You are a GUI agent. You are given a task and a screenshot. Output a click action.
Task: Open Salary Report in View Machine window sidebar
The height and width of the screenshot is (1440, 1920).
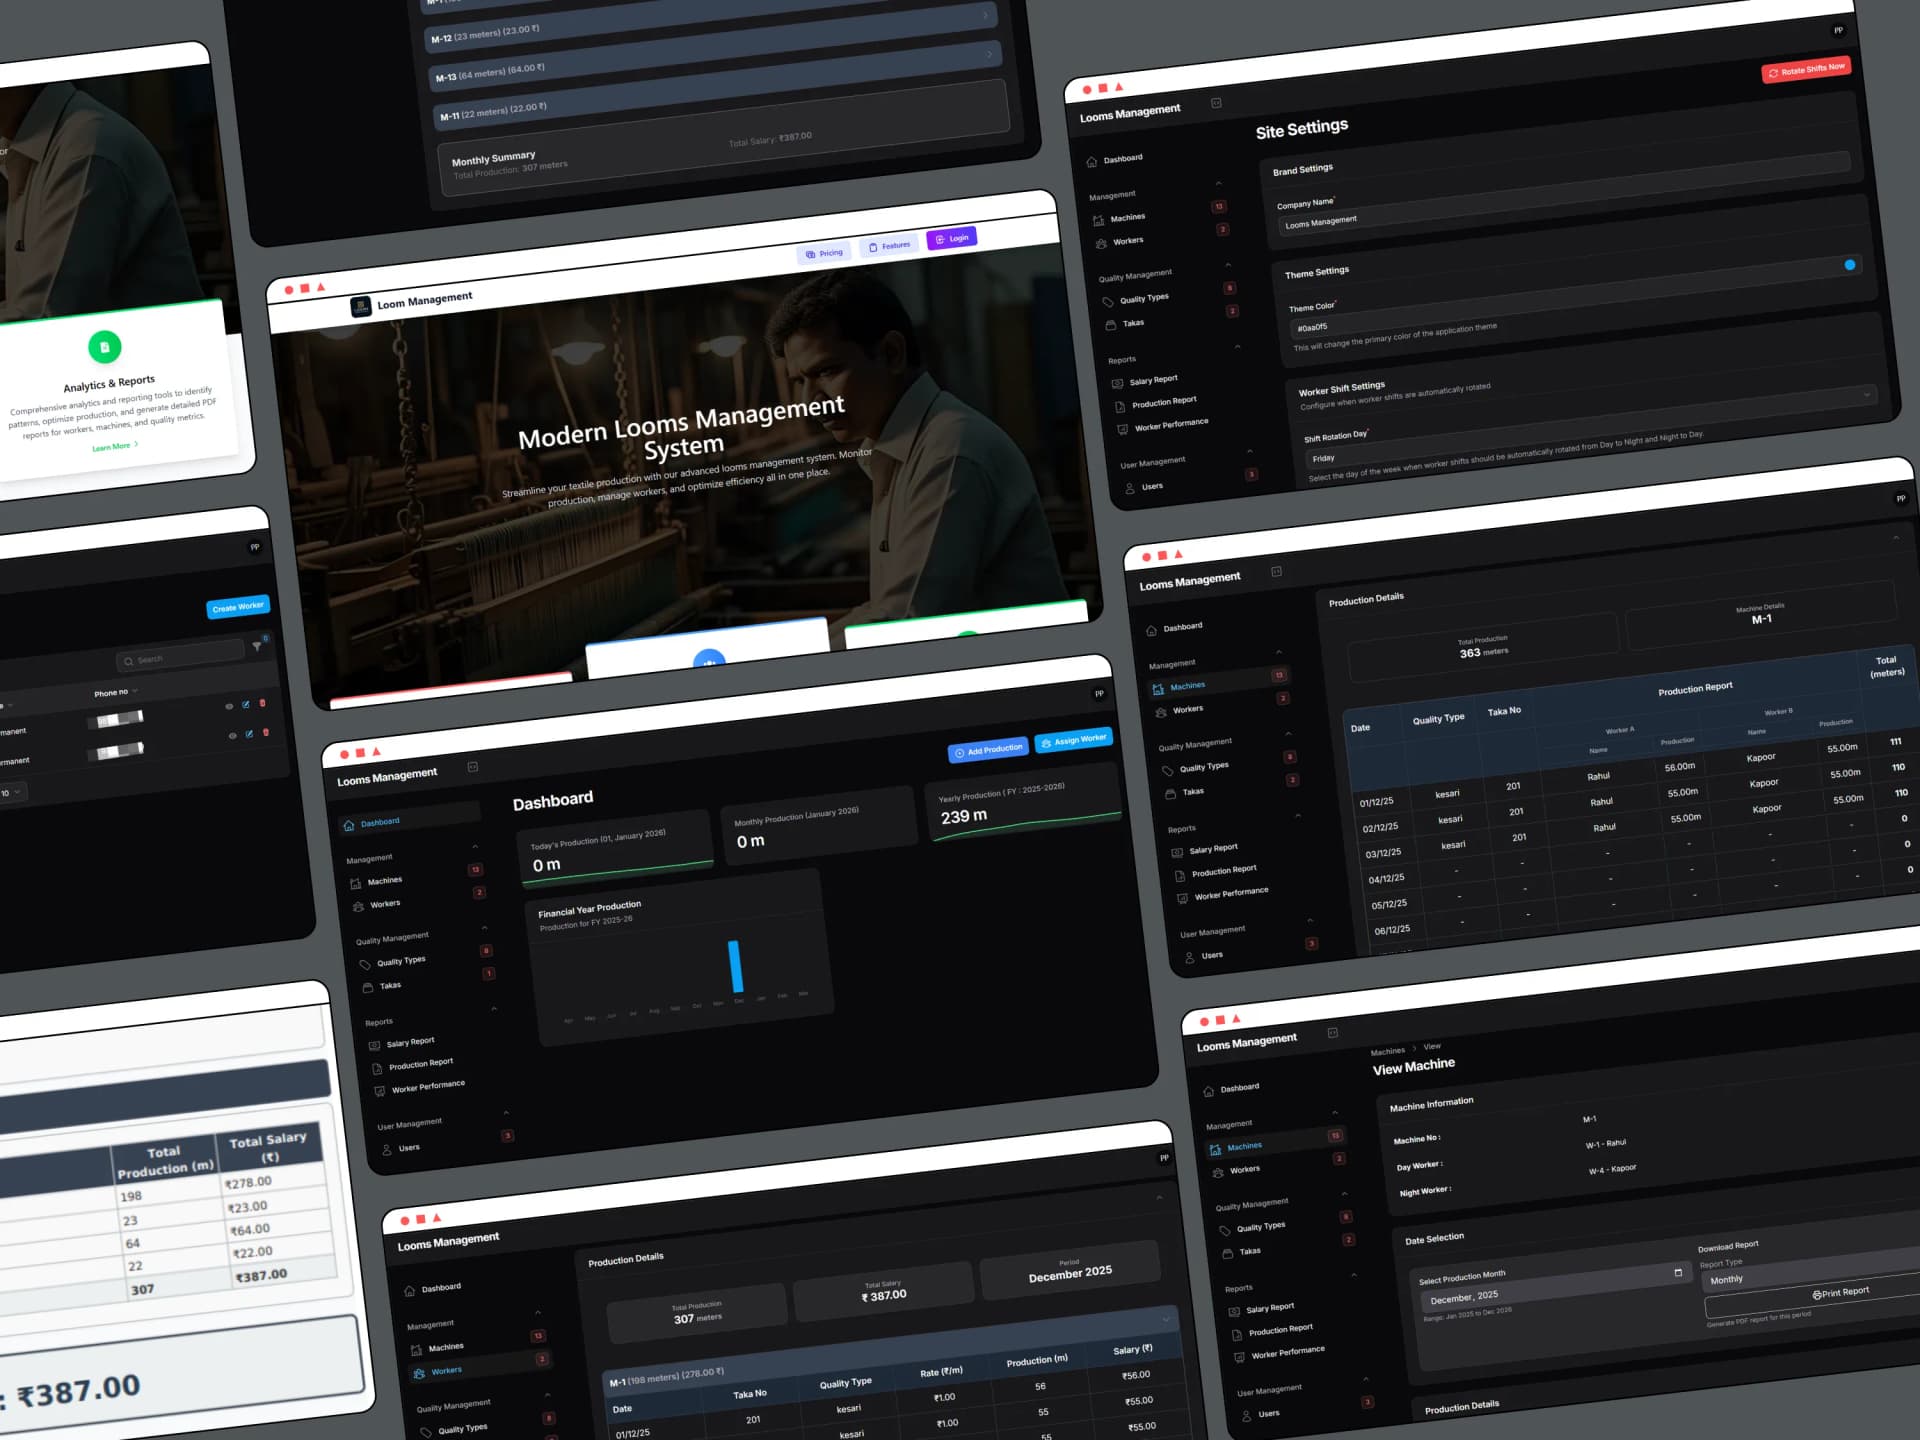click(1270, 1307)
